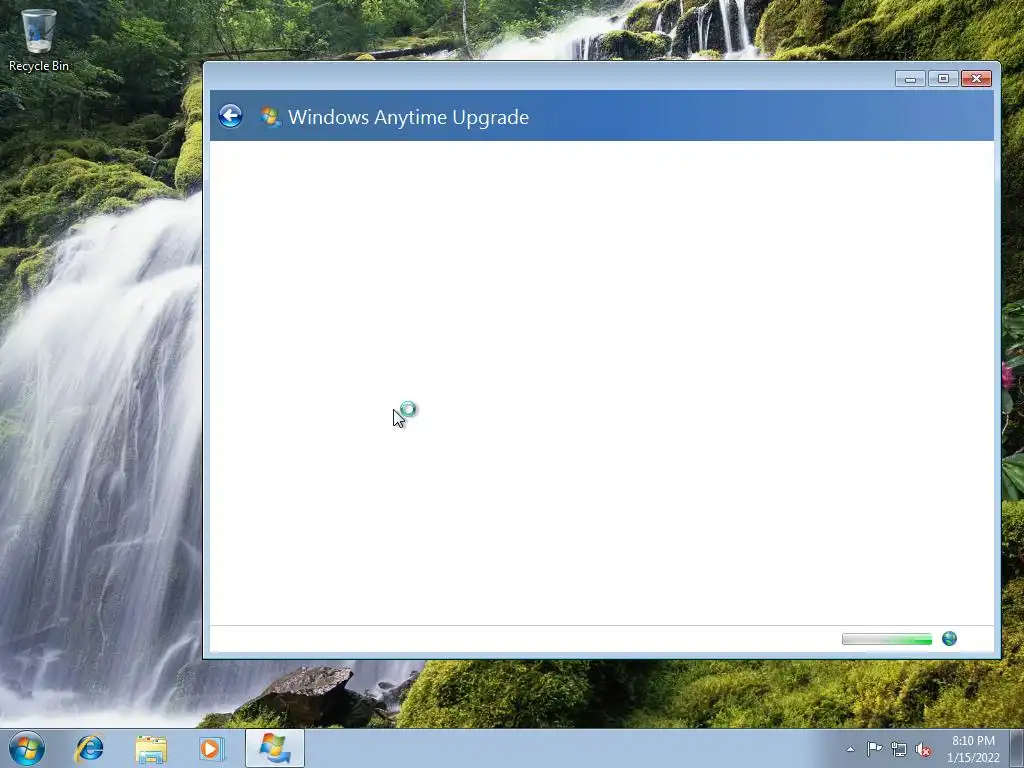Show hidden tray icons arrow
The height and width of the screenshot is (768, 1024).
pos(850,749)
